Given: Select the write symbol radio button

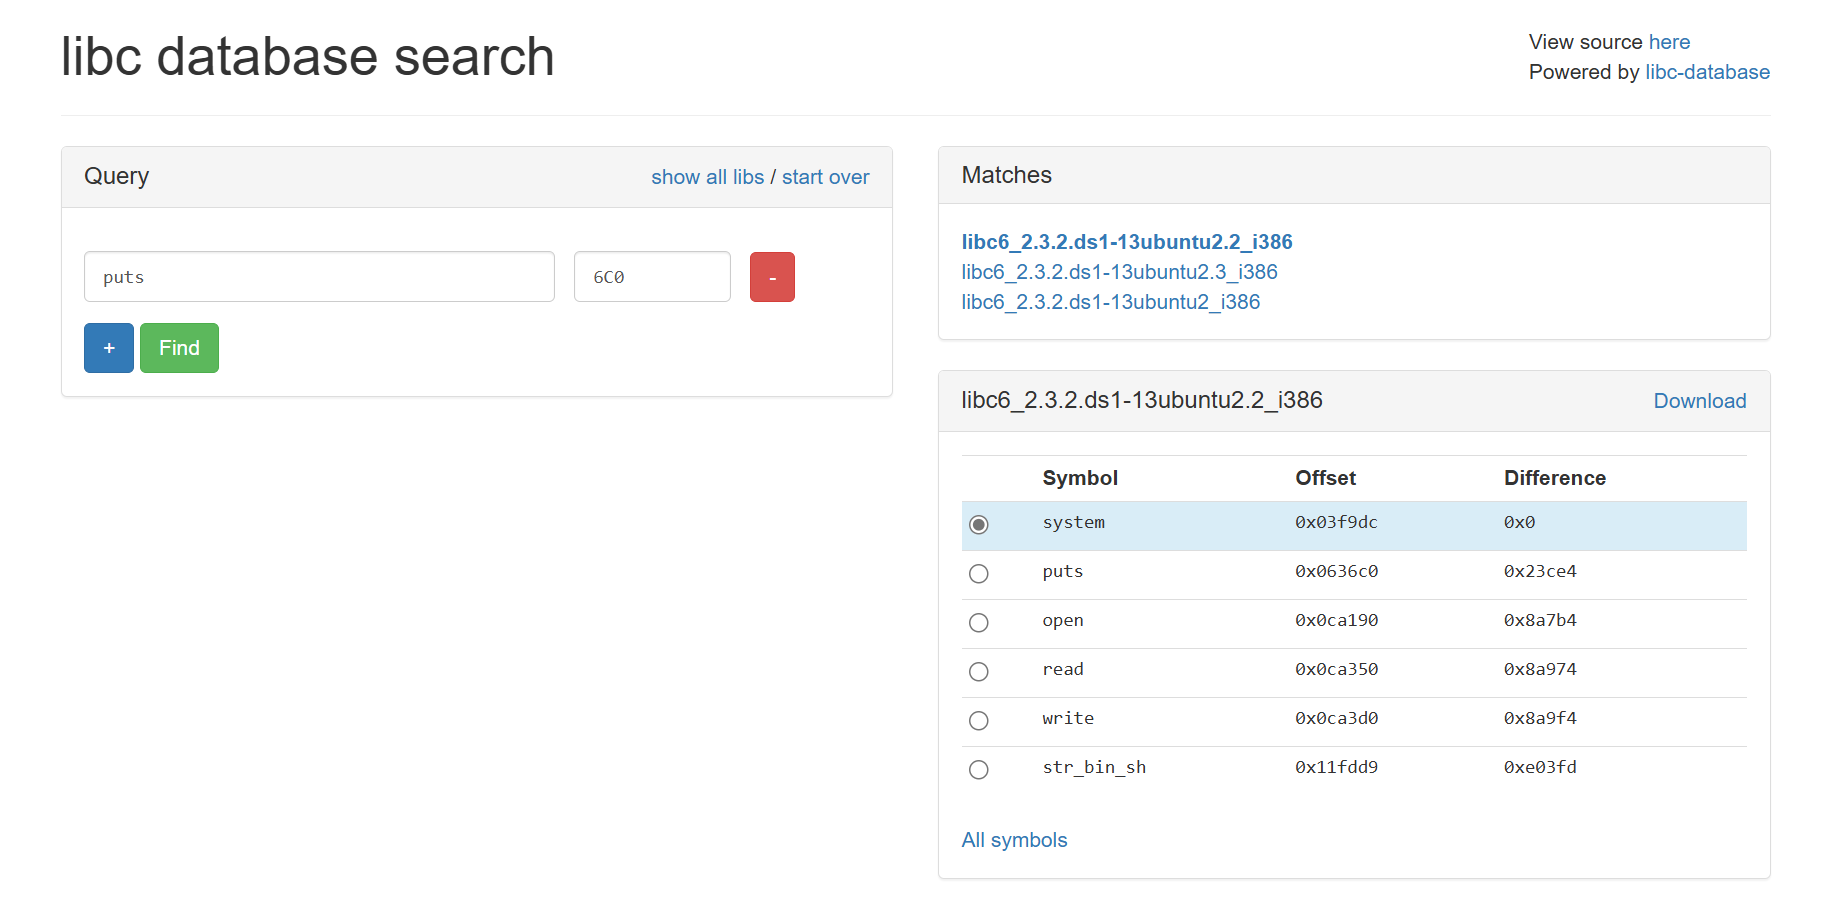Looking at the screenshot, I should coord(979,721).
